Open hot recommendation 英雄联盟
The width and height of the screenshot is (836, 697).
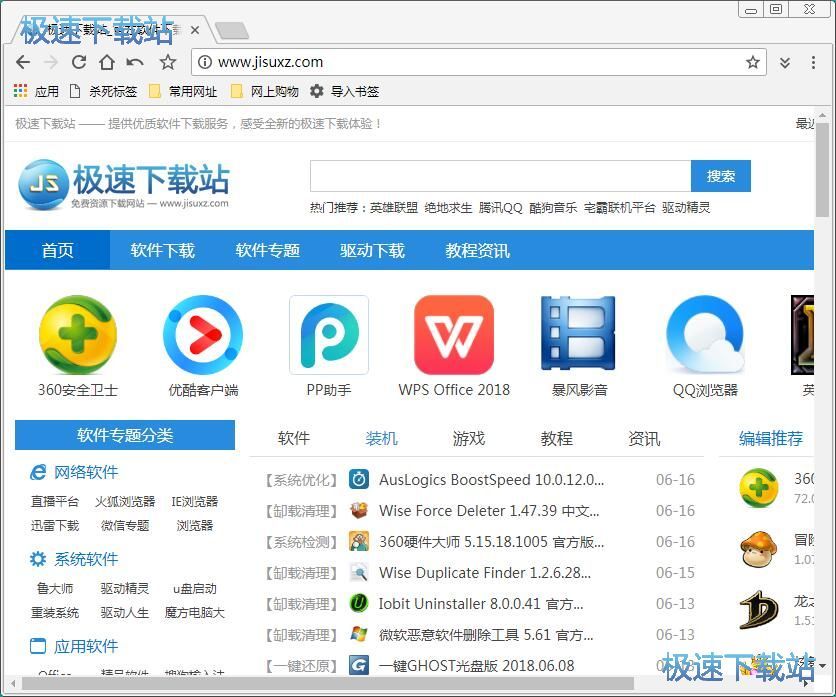(394, 207)
